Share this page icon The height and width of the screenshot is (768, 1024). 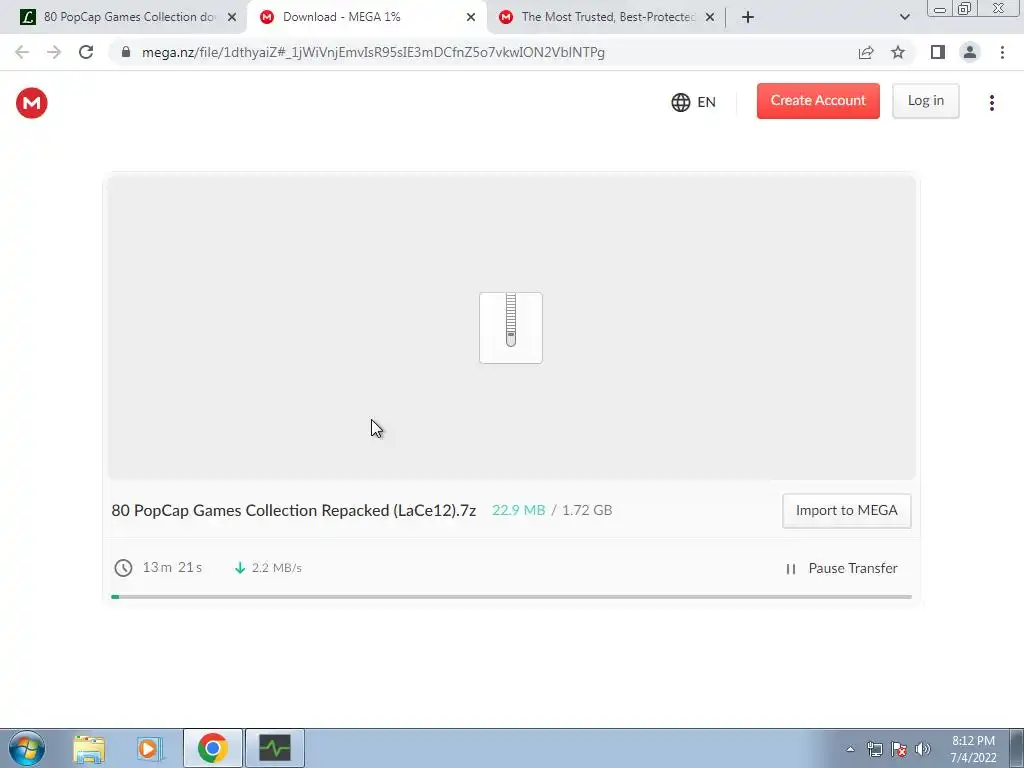[866, 52]
